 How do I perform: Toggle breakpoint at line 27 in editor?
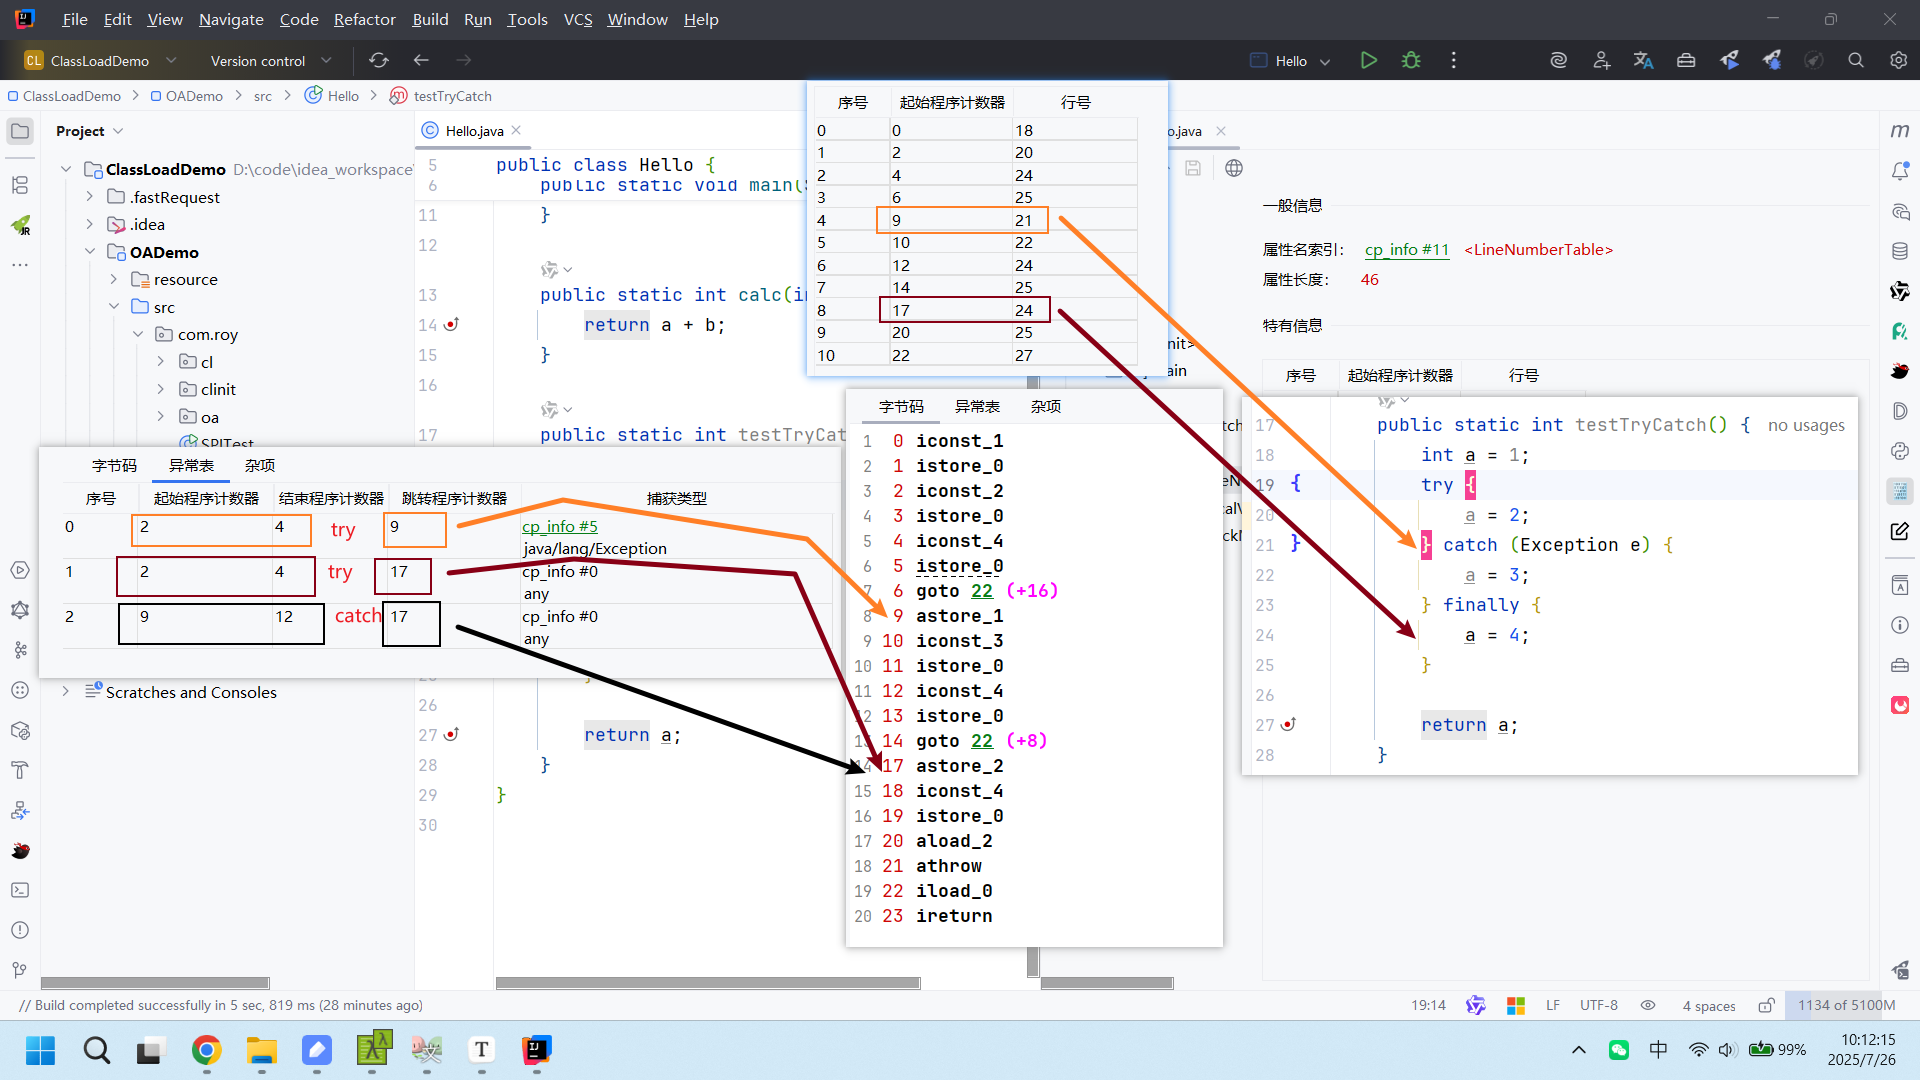click(x=451, y=734)
